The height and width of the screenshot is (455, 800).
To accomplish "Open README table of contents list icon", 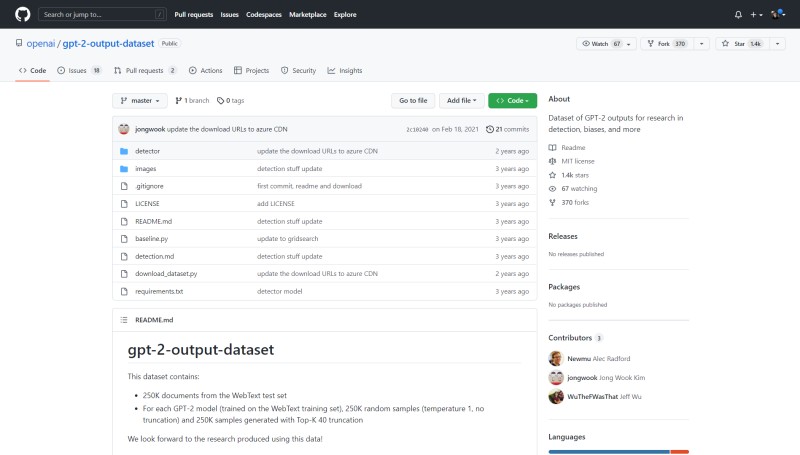I will click(124, 320).
